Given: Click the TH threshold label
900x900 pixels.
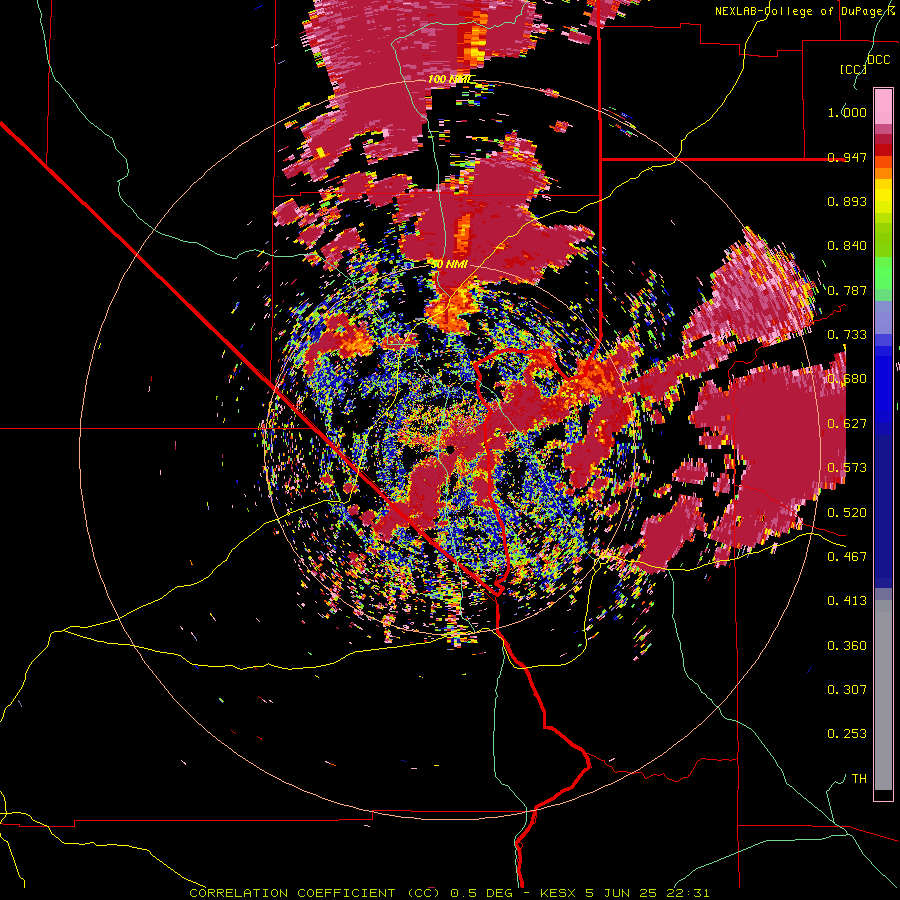Looking at the screenshot, I should [x=859, y=779].
